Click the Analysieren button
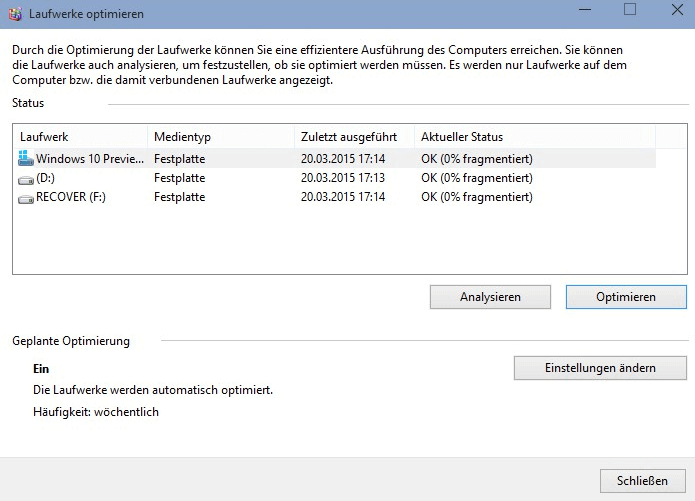This screenshot has width=695, height=501. pos(490,297)
